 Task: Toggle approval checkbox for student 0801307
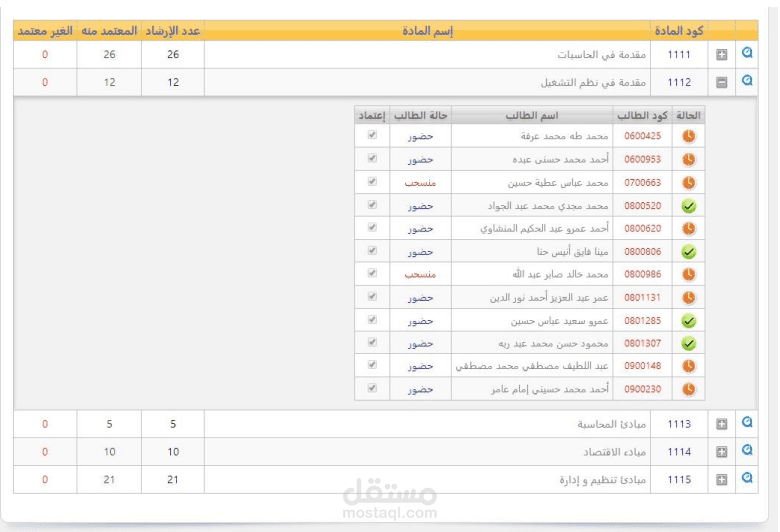[x=372, y=342]
